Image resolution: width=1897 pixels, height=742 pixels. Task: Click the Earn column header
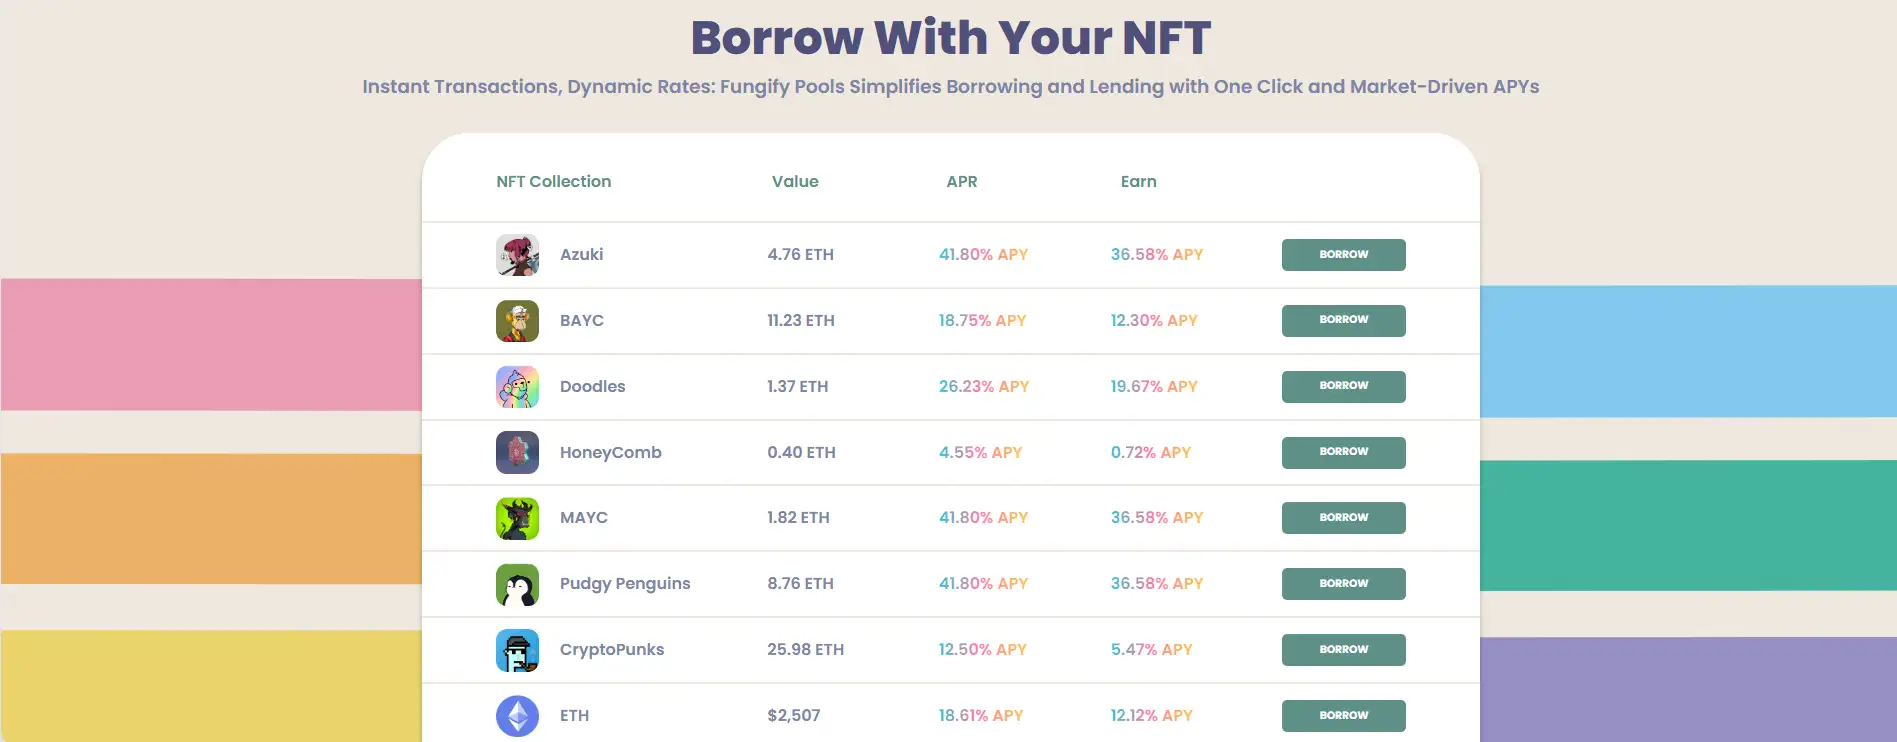click(x=1138, y=181)
